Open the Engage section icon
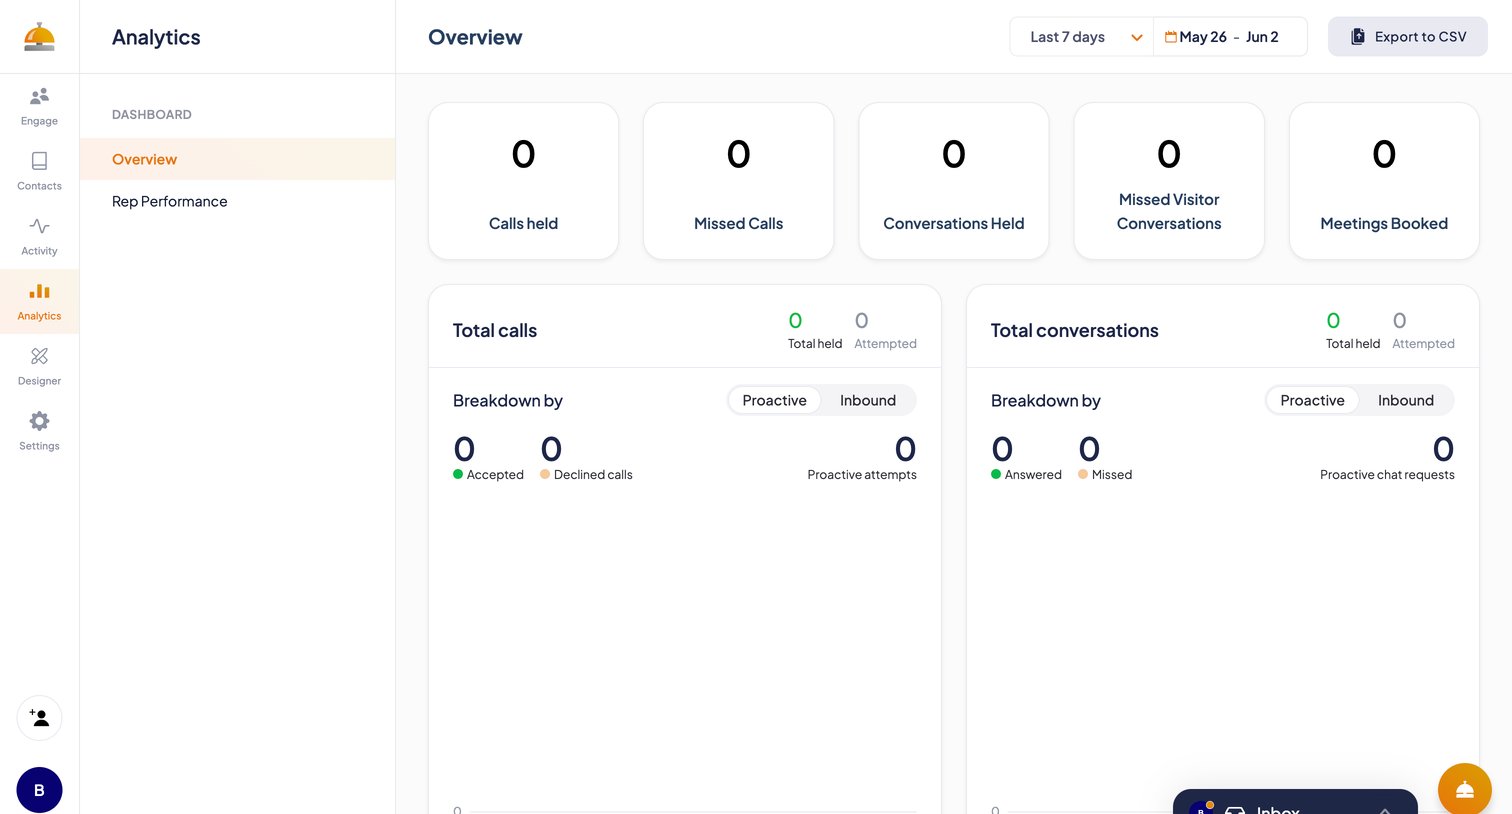The height and width of the screenshot is (814, 1512). (39, 97)
